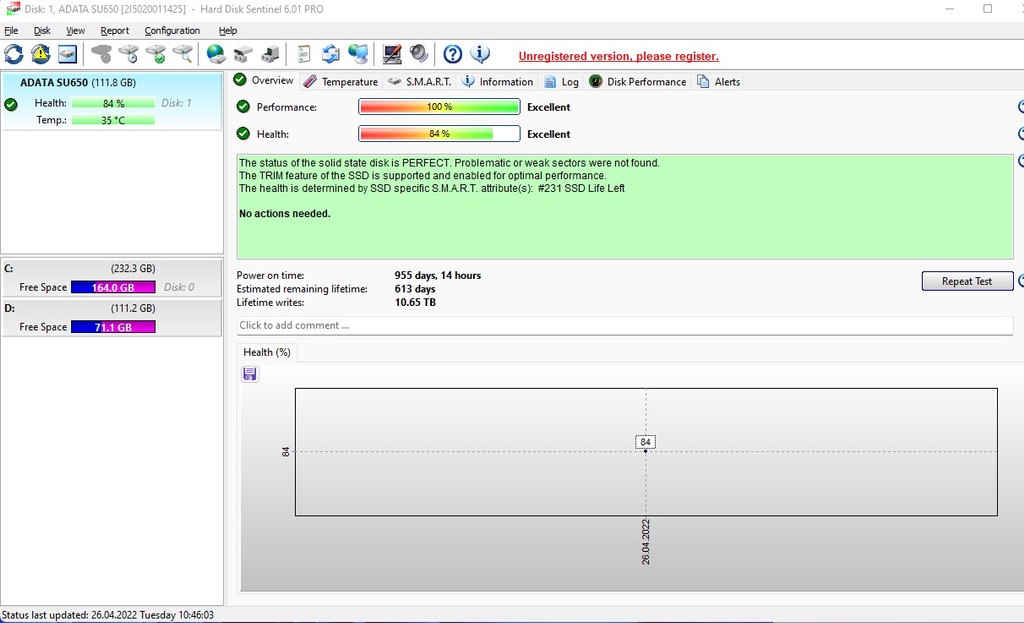Click the 'Click to add comment' field
Viewport: 1024px width, 623px height.
tap(624, 325)
